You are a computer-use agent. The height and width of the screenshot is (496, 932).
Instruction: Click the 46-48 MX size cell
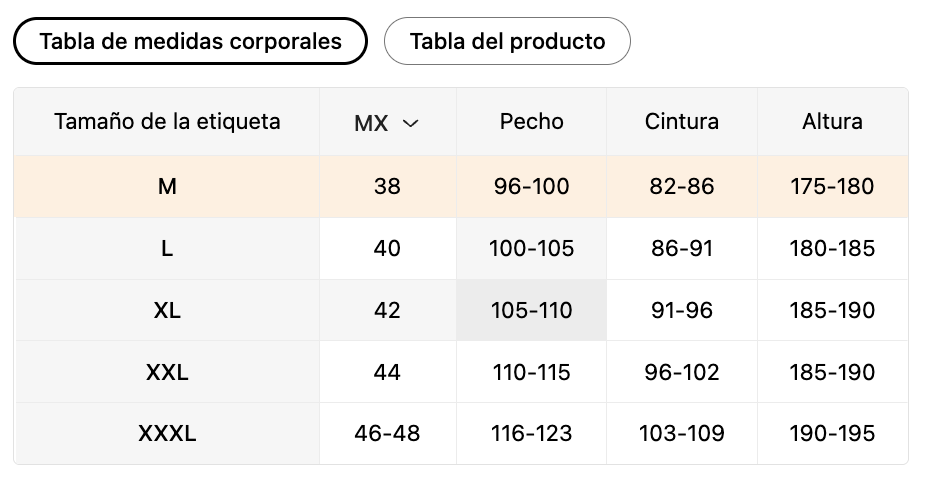388,434
